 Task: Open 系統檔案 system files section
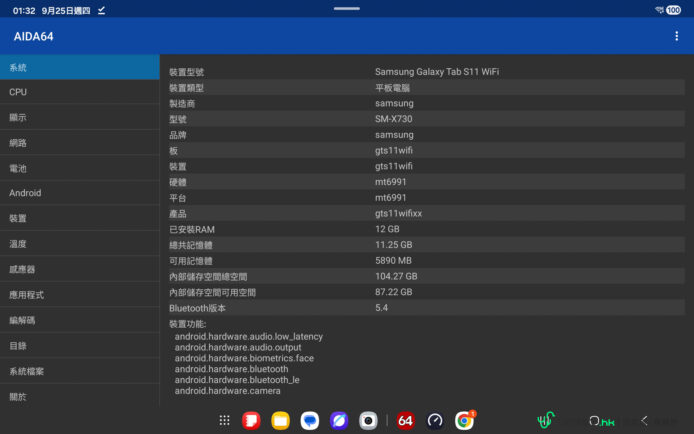(x=80, y=371)
